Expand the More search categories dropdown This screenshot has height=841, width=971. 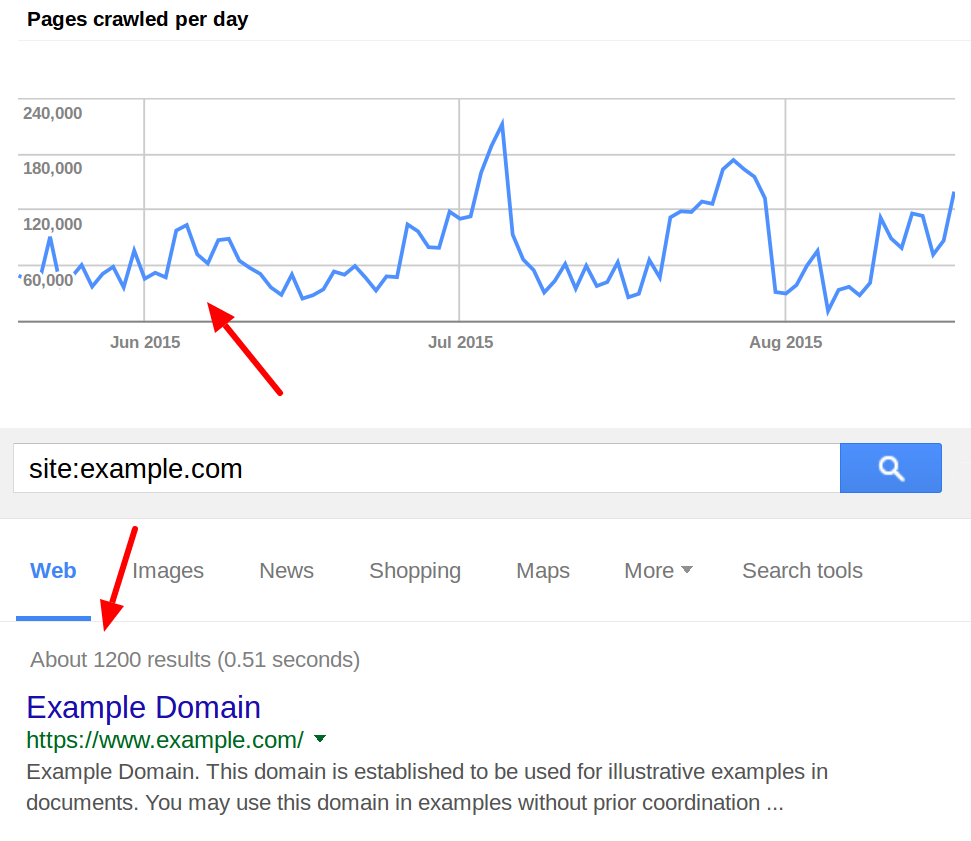coord(658,571)
